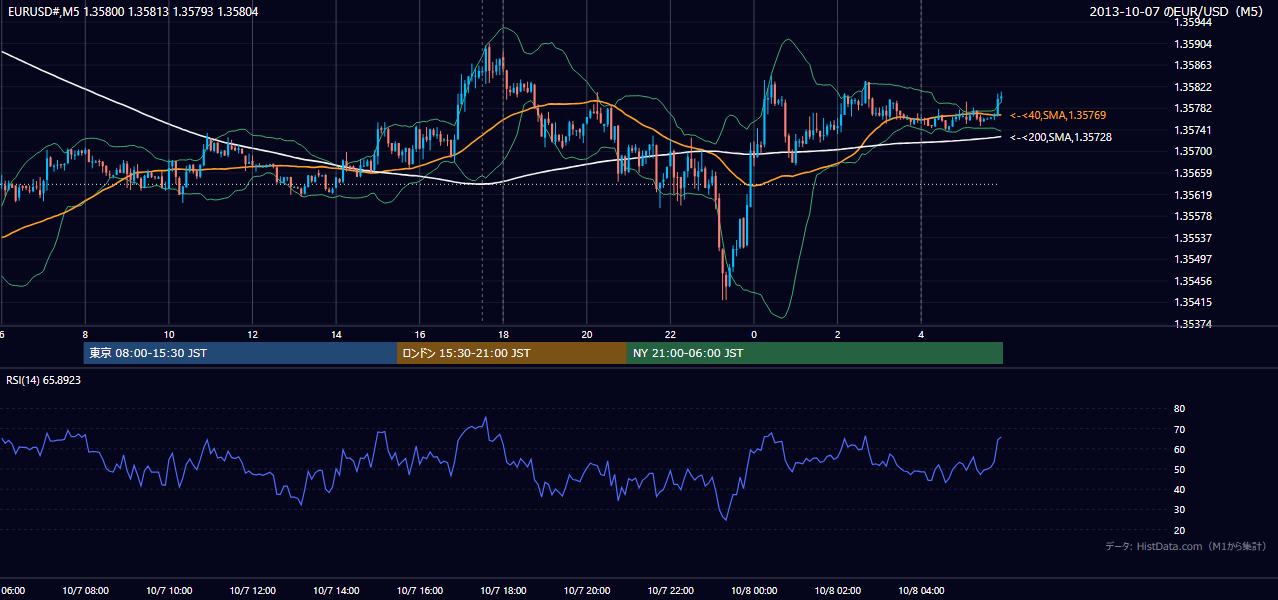Image resolution: width=1278 pixels, height=600 pixels.
Task: Click hour 12 tick under price chart
Action: 253,334
